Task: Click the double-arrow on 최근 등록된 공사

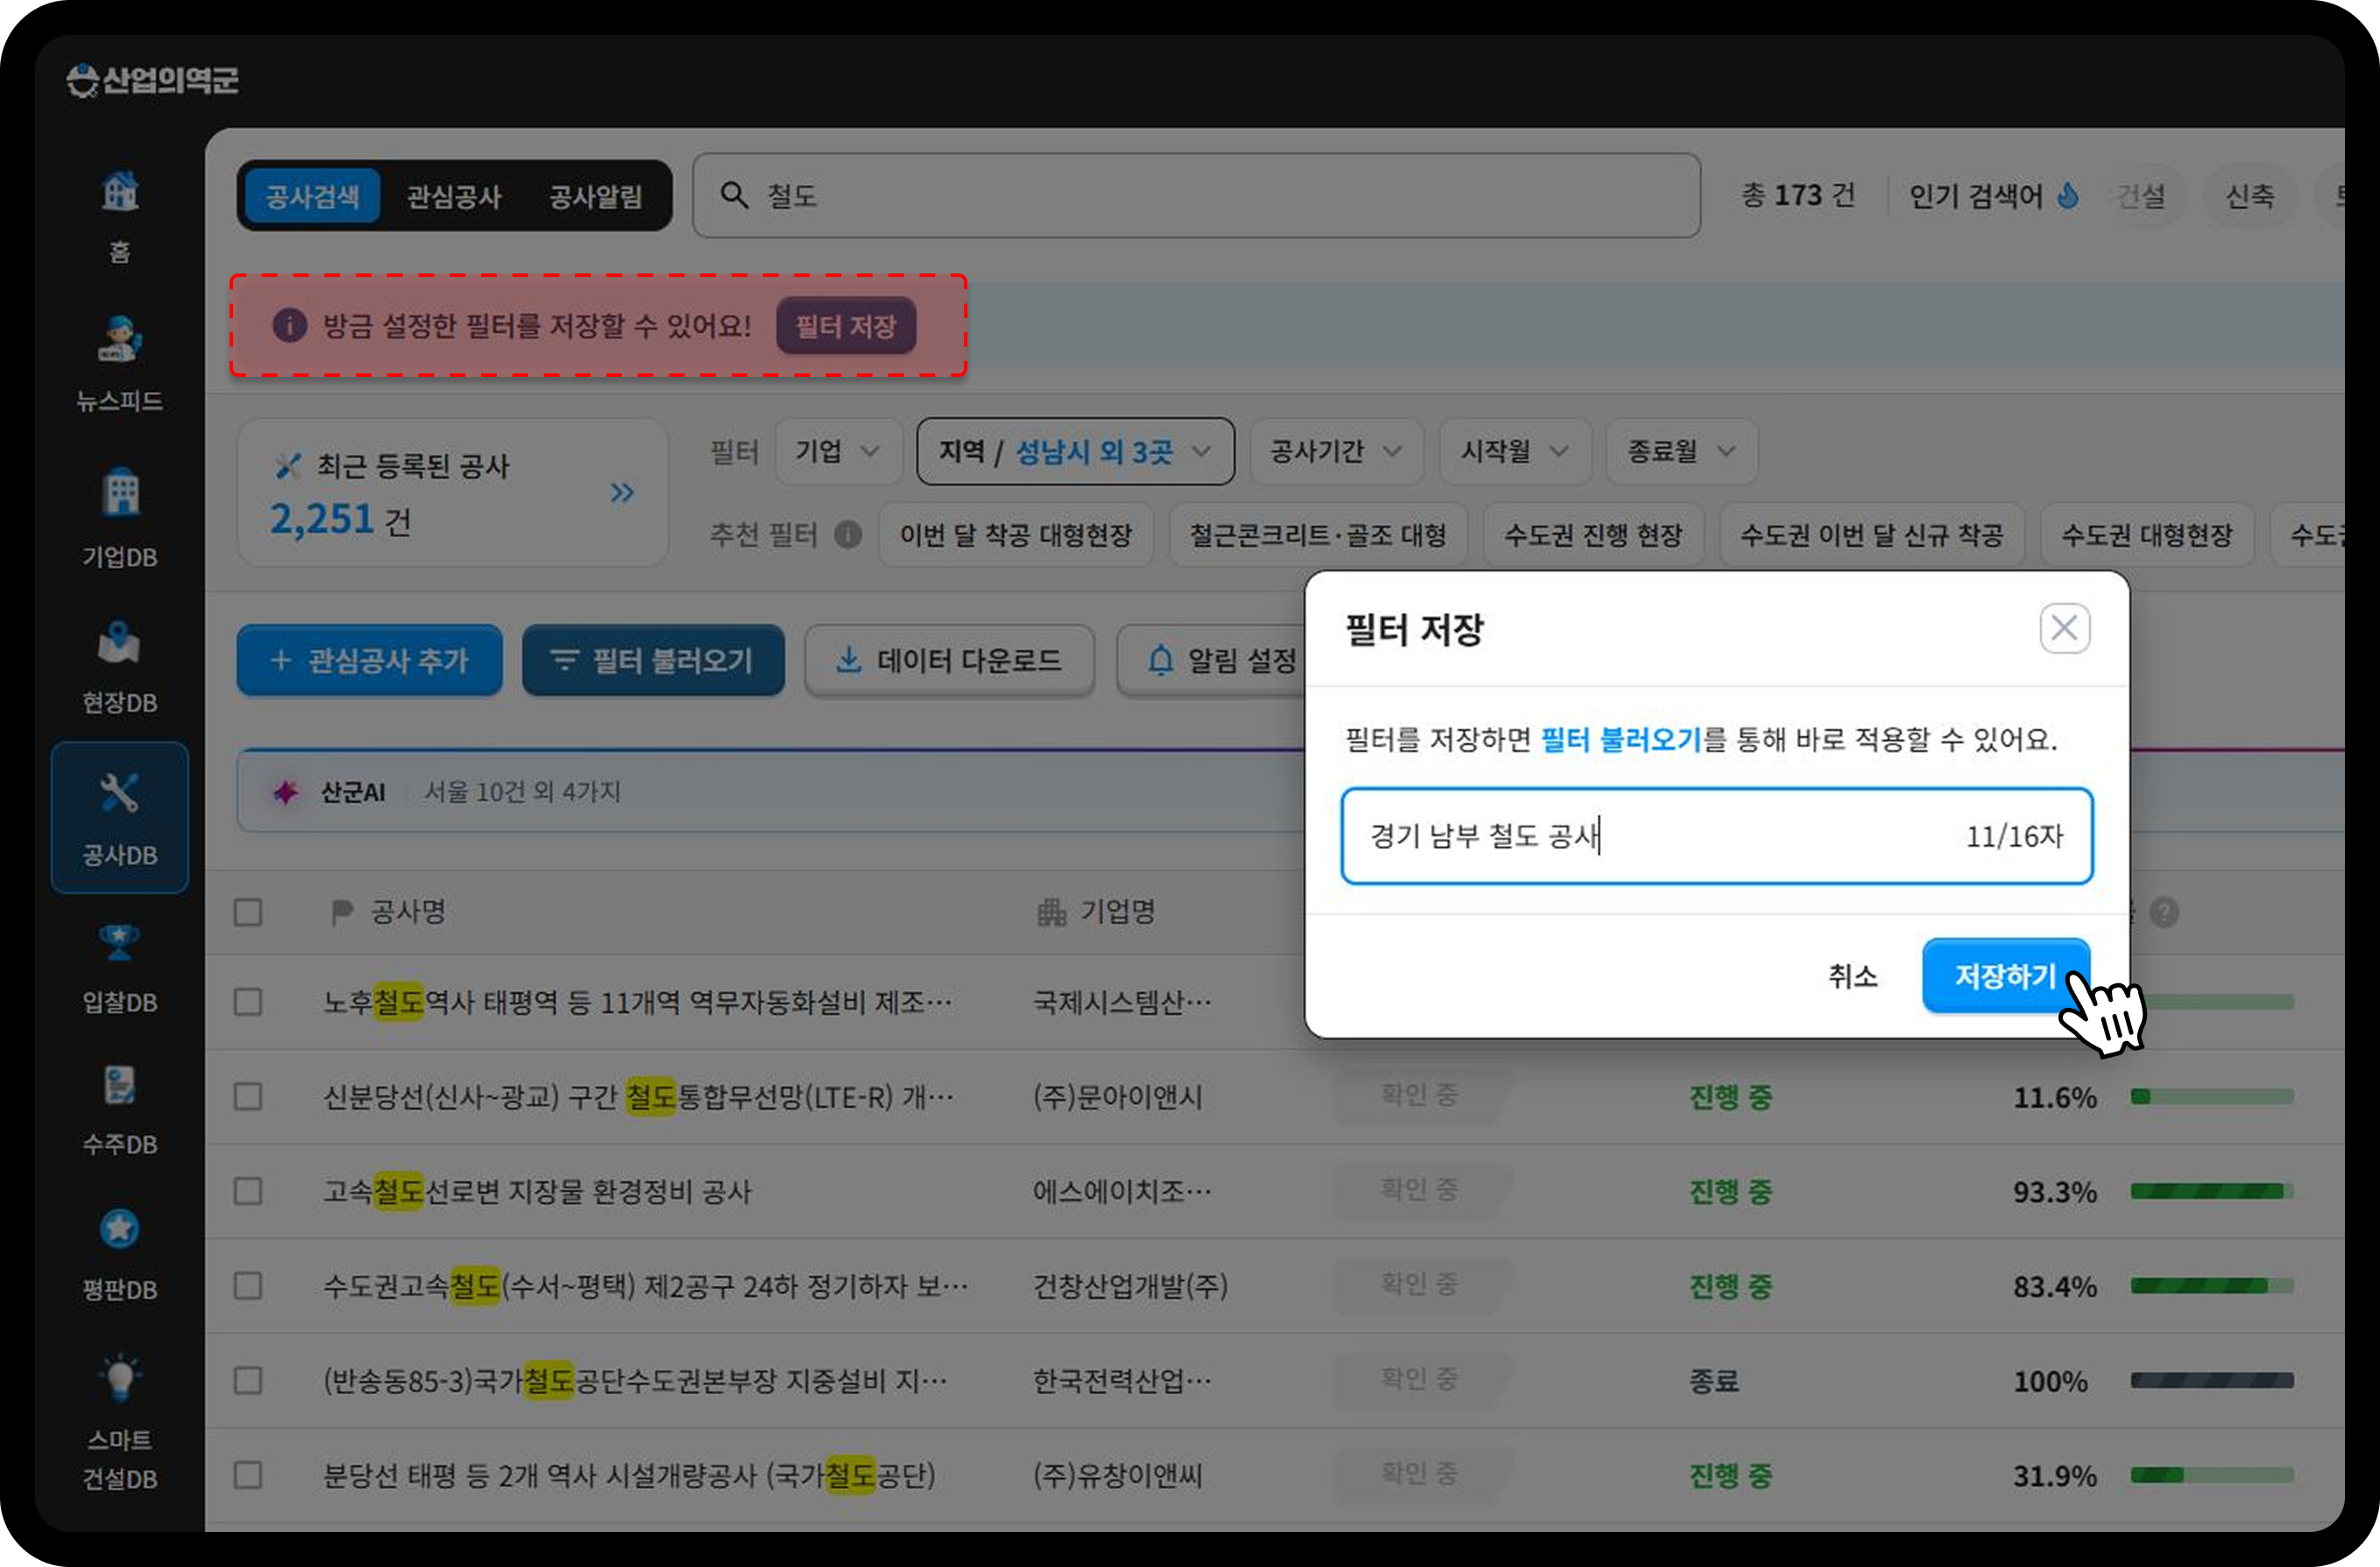Action: coord(622,492)
